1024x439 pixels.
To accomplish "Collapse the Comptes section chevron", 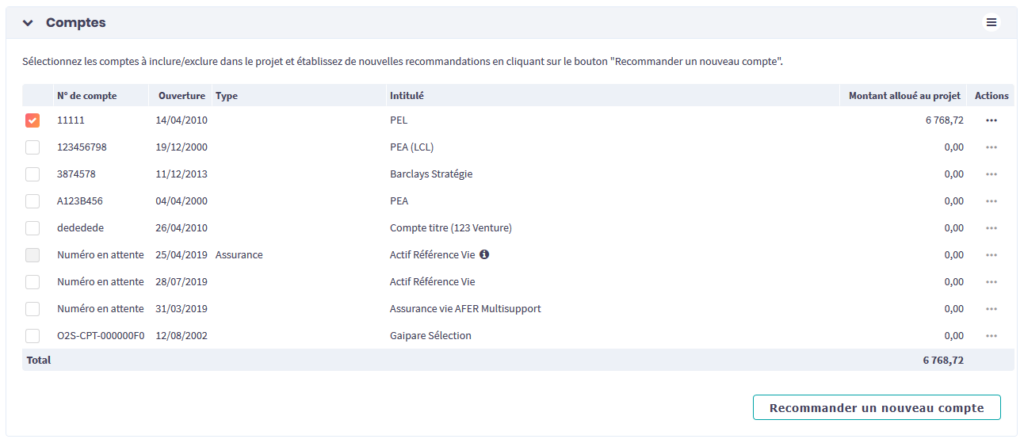I will 28,22.
